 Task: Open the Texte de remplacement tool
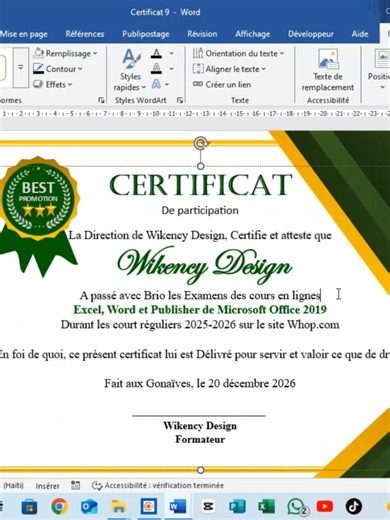[328, 70]
